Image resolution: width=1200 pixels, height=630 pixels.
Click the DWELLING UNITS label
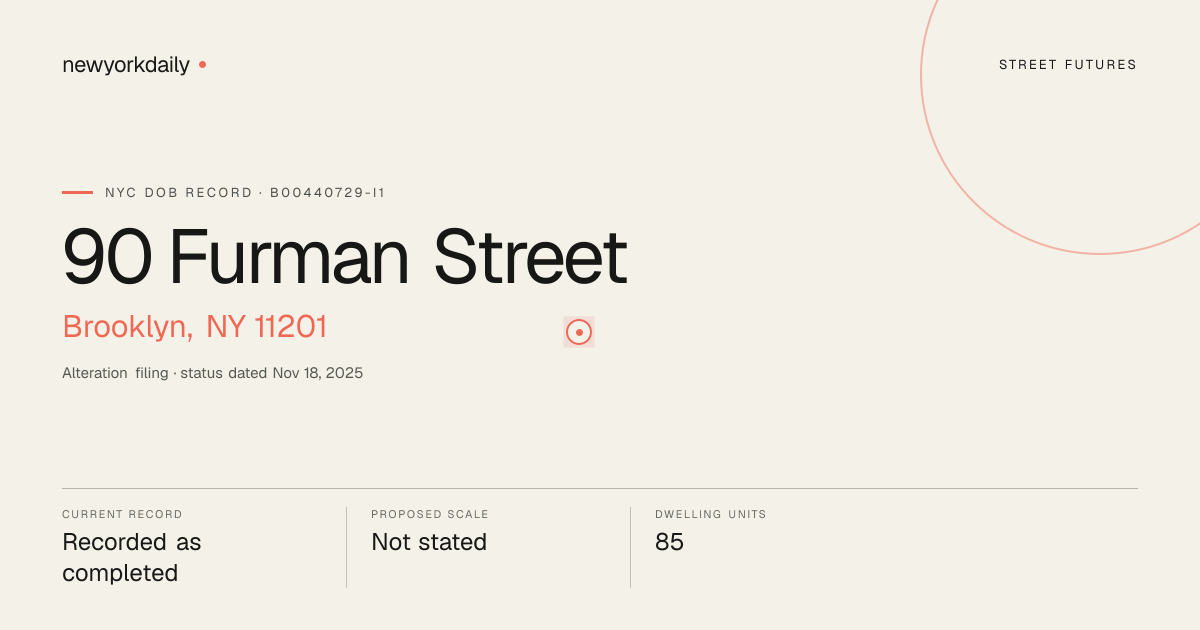coord(711,514)
